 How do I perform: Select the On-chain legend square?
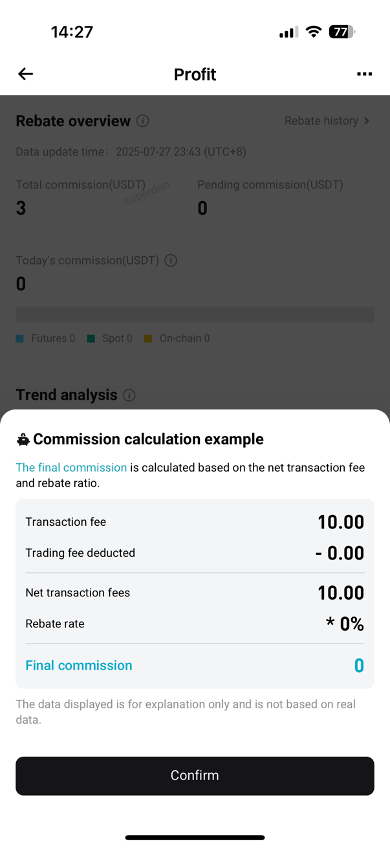pyautogui.click(x=148, y=339)
